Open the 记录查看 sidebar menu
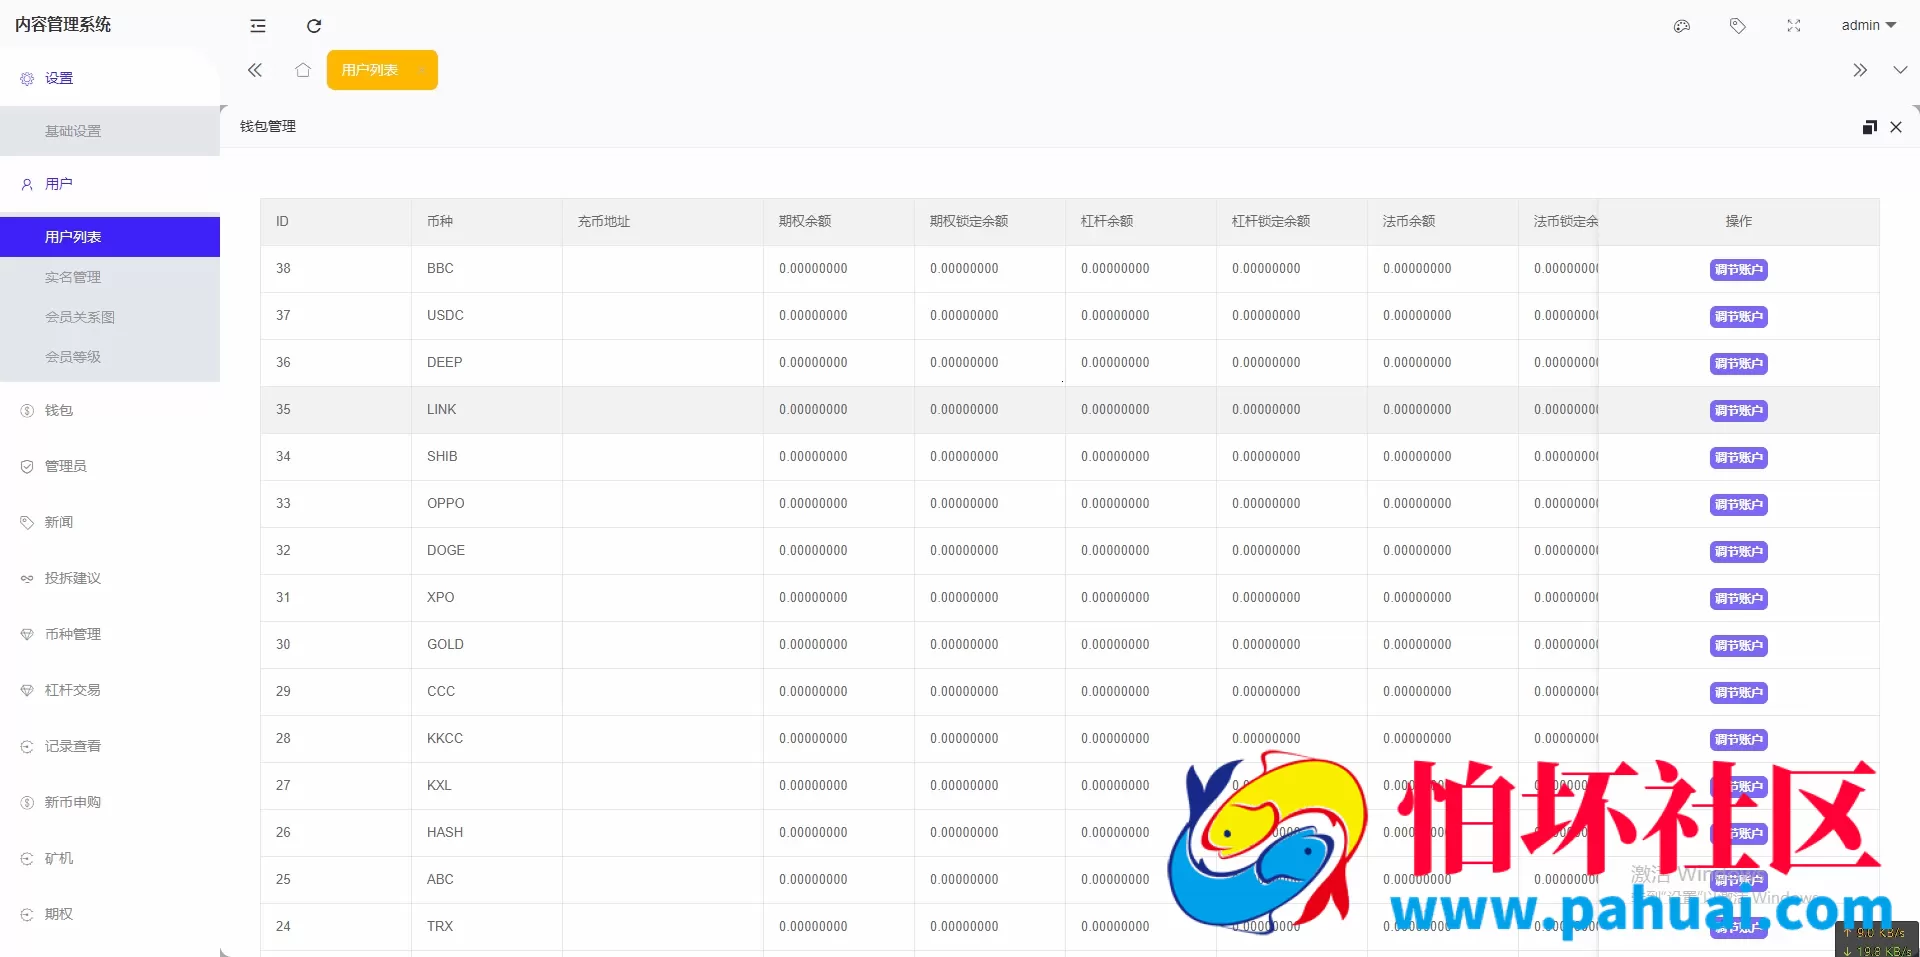Screen dimensions: 1920x957 [110, 746]
